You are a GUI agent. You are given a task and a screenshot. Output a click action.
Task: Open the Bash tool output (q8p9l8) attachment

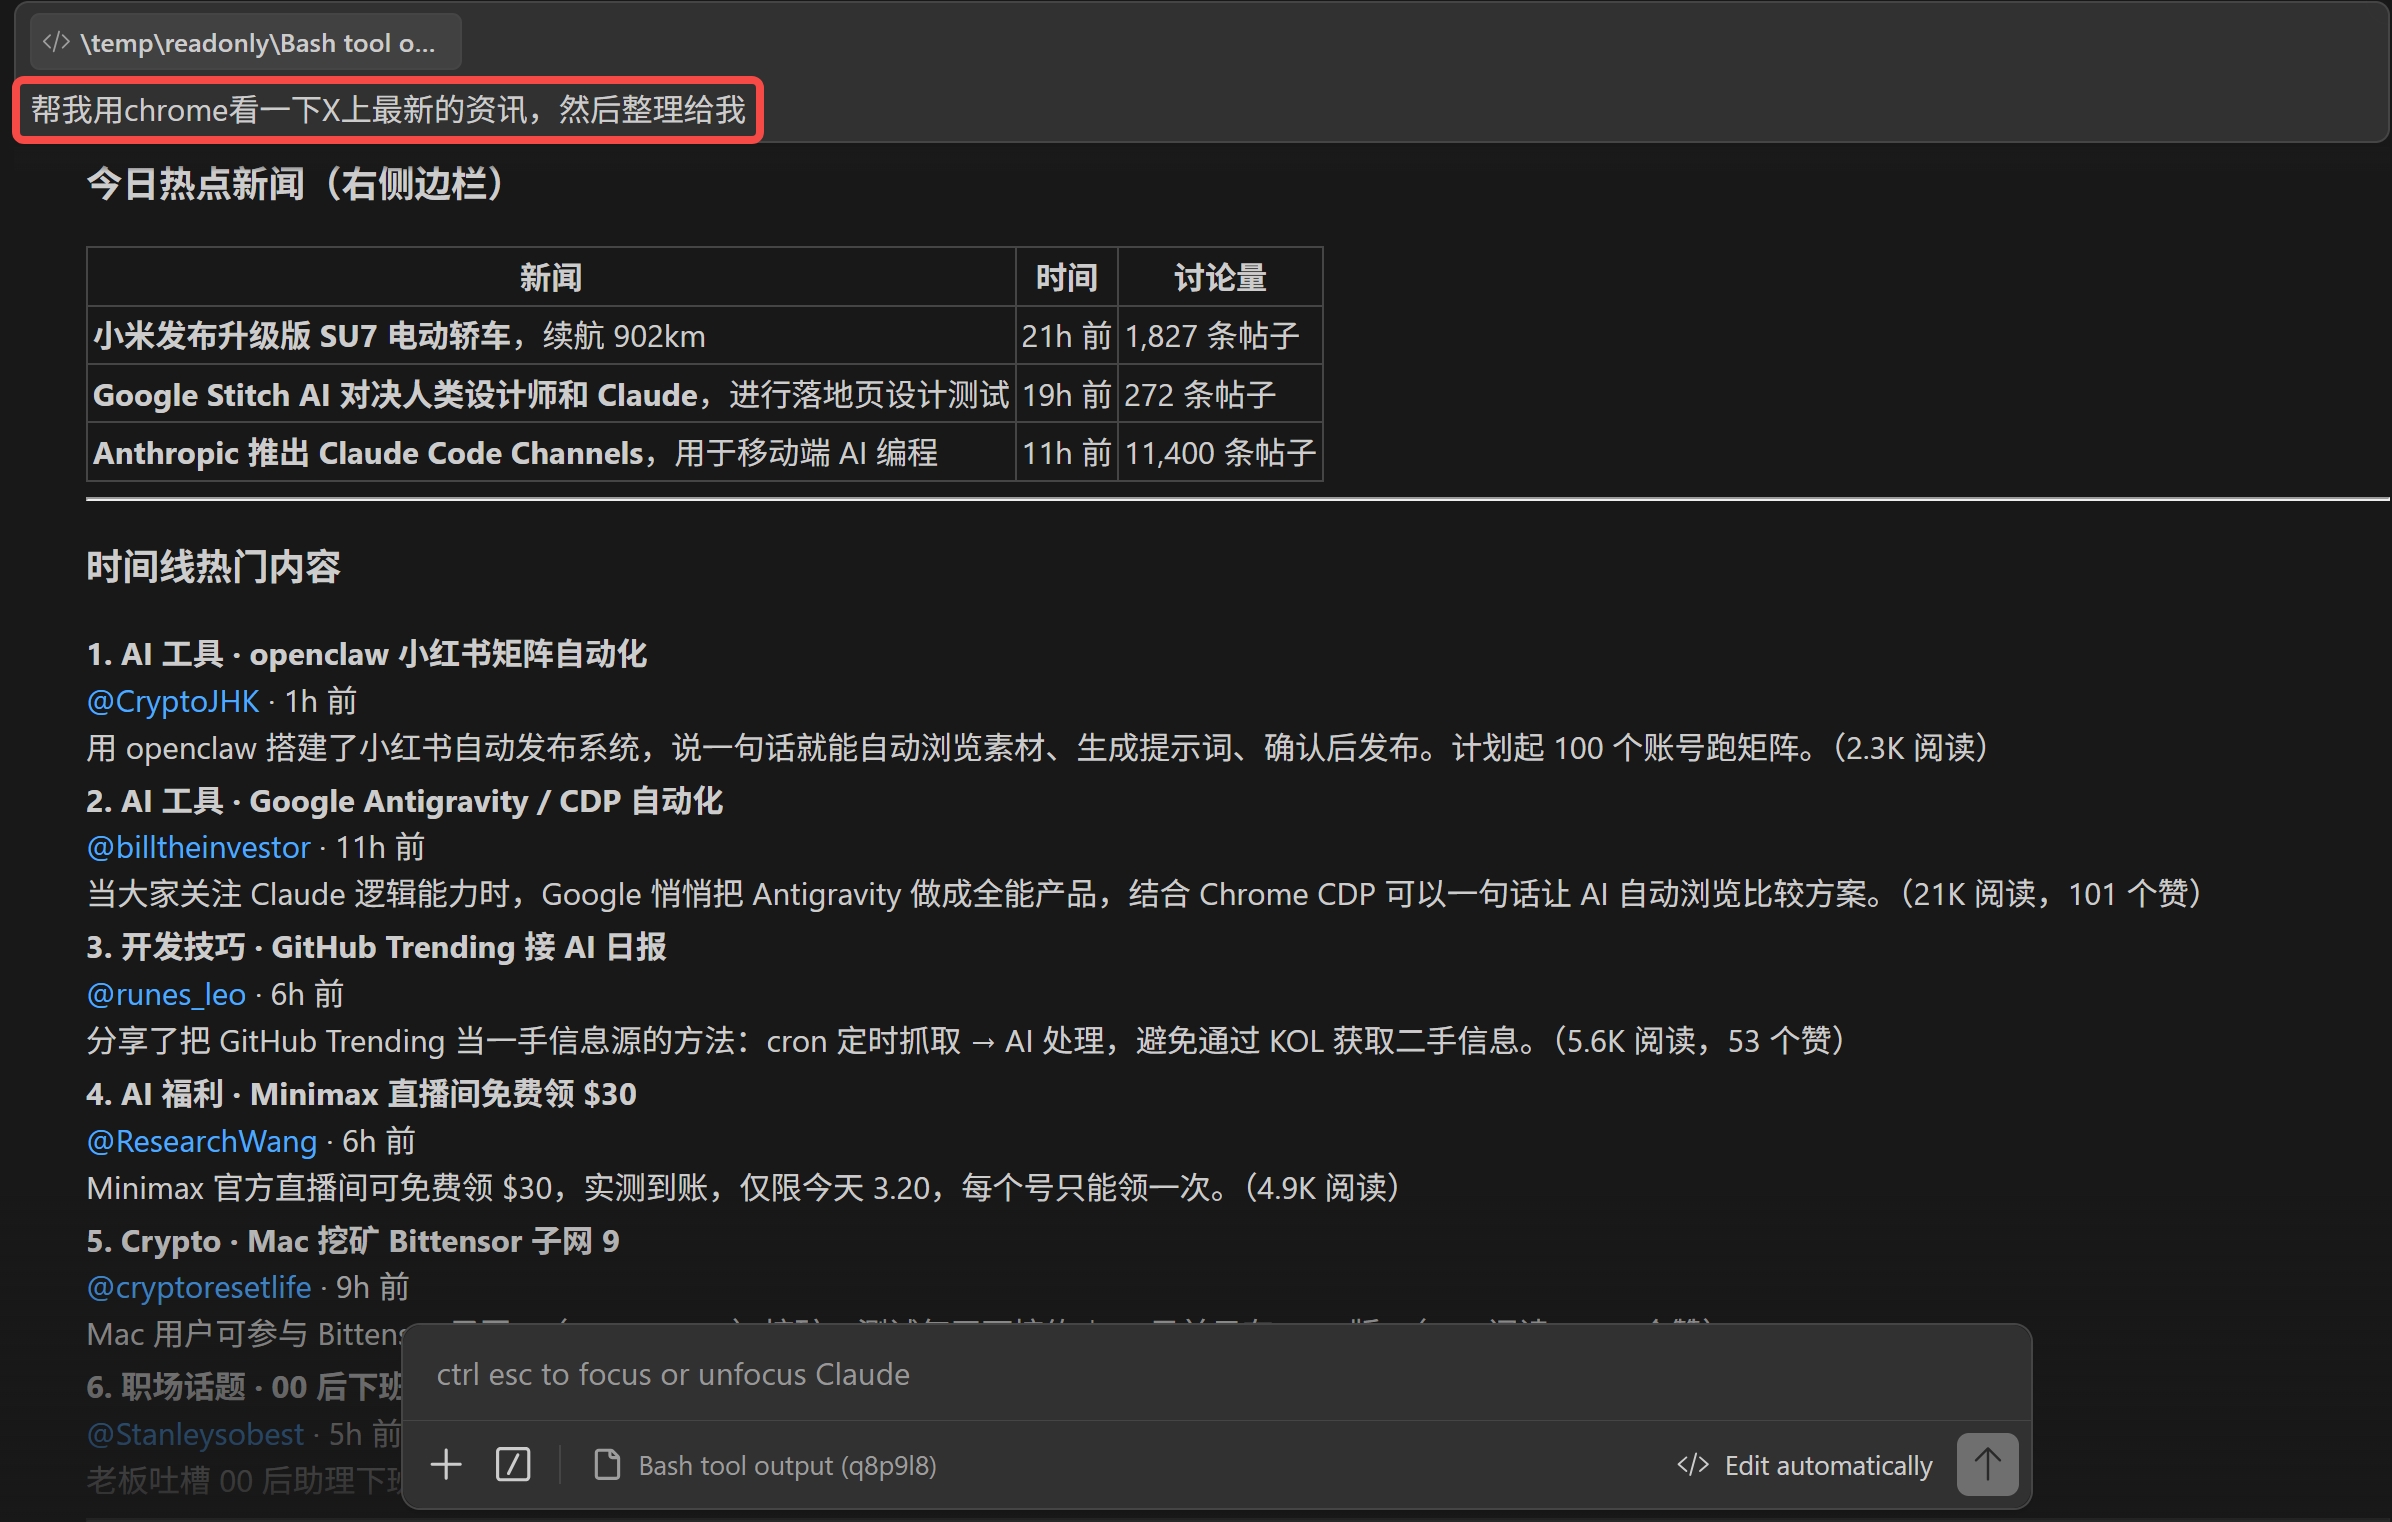pyautogui.click(x=766, y=1465)
